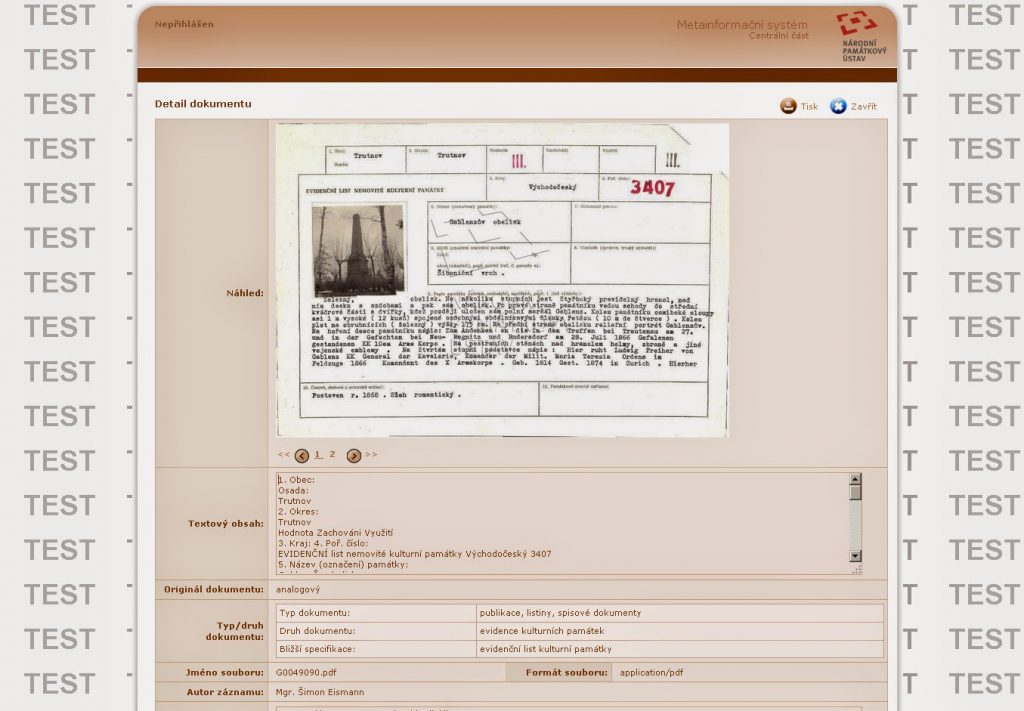Image resolution: width=1024 pixels, height=711 pixels.
Task: Click the Centrální část subtitle
Action: click(778, 36)
